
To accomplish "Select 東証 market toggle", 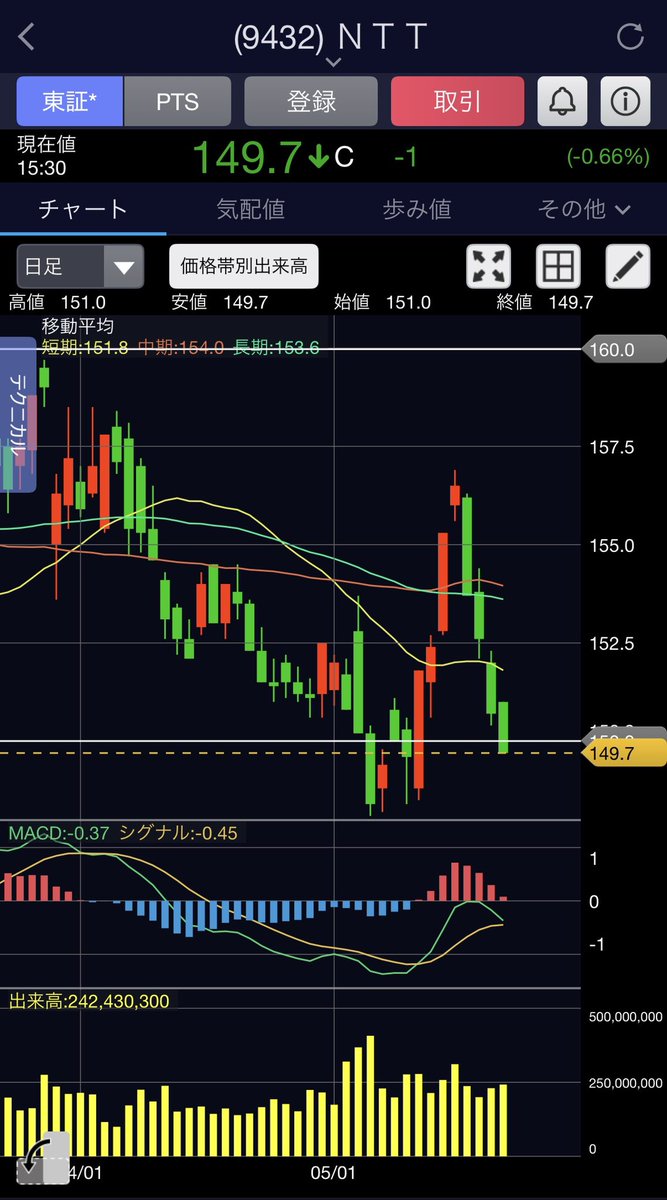I will (x=69, y=101).
